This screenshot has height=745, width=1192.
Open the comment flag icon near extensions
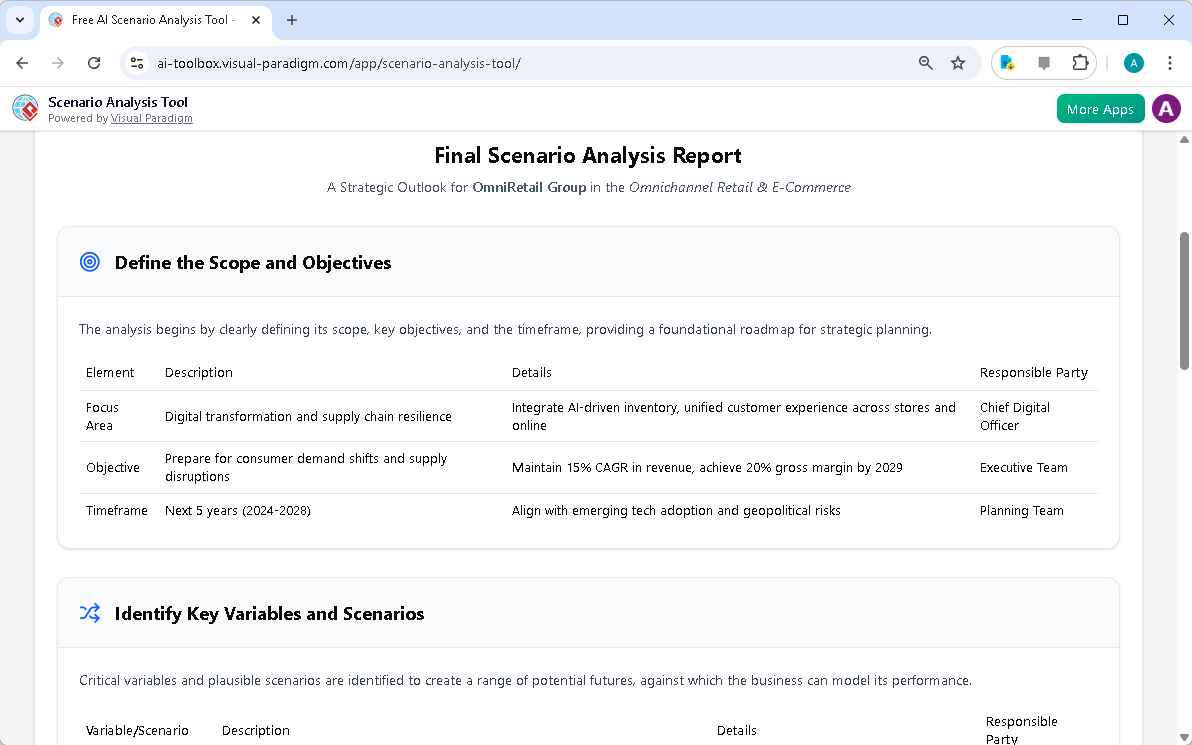1042,62
